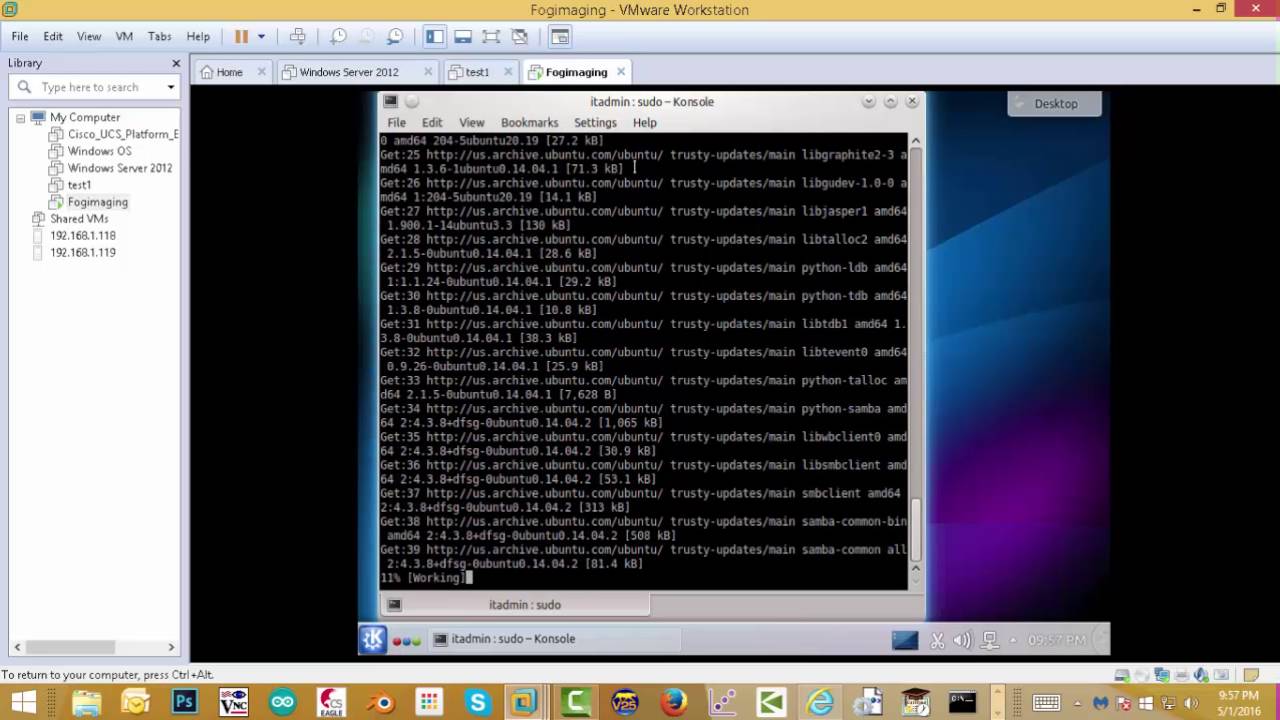Screen dimensions: 1280x720
Task: Click the KDE network tray icon
Action: 989,640
